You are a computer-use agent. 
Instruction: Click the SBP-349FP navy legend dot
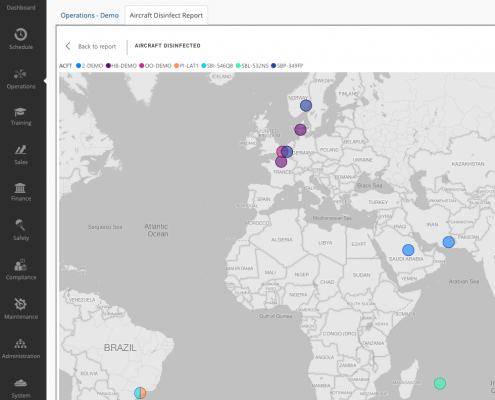tap(274, 66)
